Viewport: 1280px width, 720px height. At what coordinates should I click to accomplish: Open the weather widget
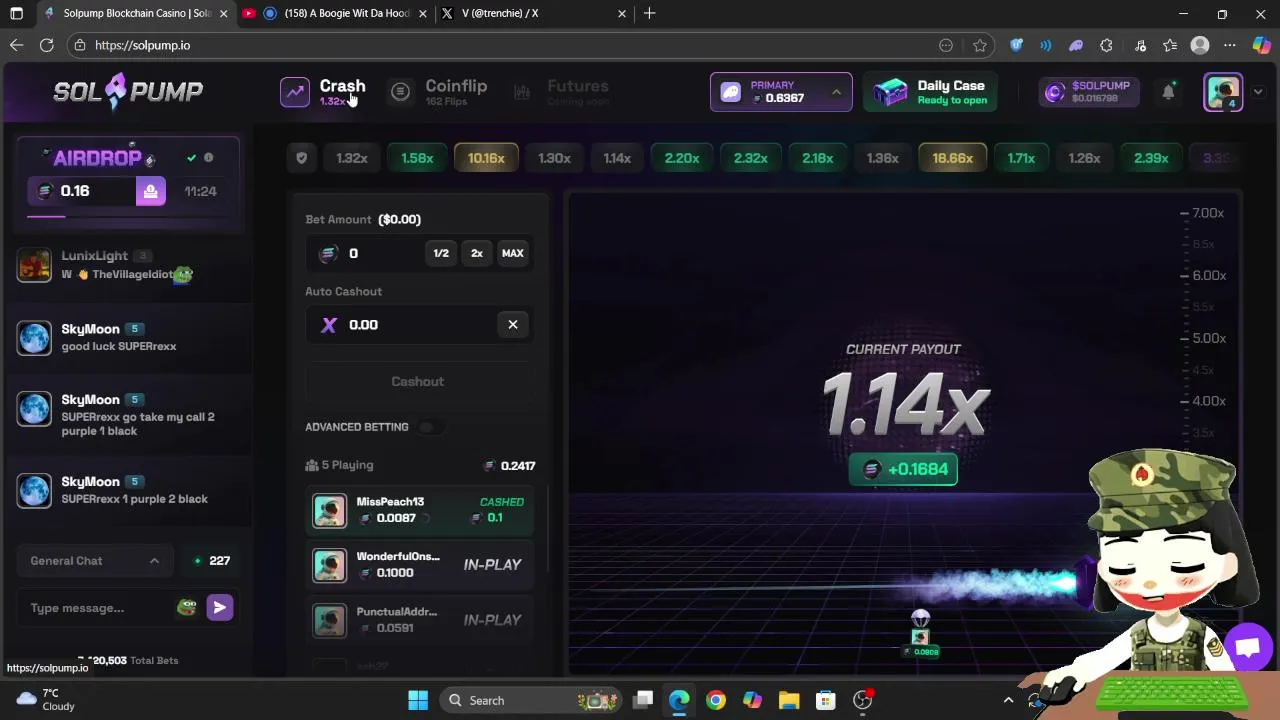click(47, 699)
